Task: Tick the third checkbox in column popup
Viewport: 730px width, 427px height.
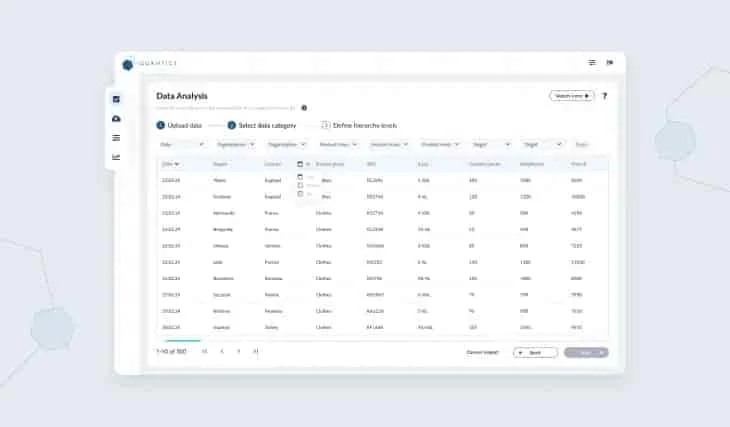Action: coord(300,193)
